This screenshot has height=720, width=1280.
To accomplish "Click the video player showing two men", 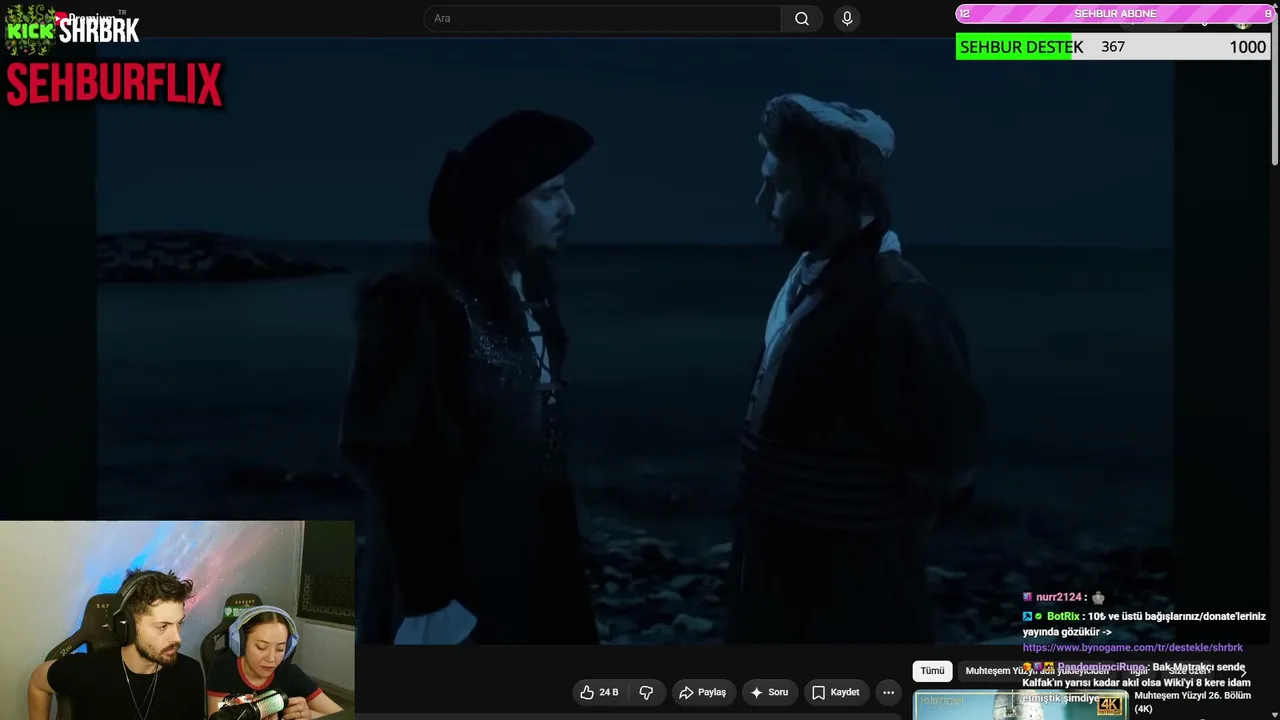I will point(635,340).
